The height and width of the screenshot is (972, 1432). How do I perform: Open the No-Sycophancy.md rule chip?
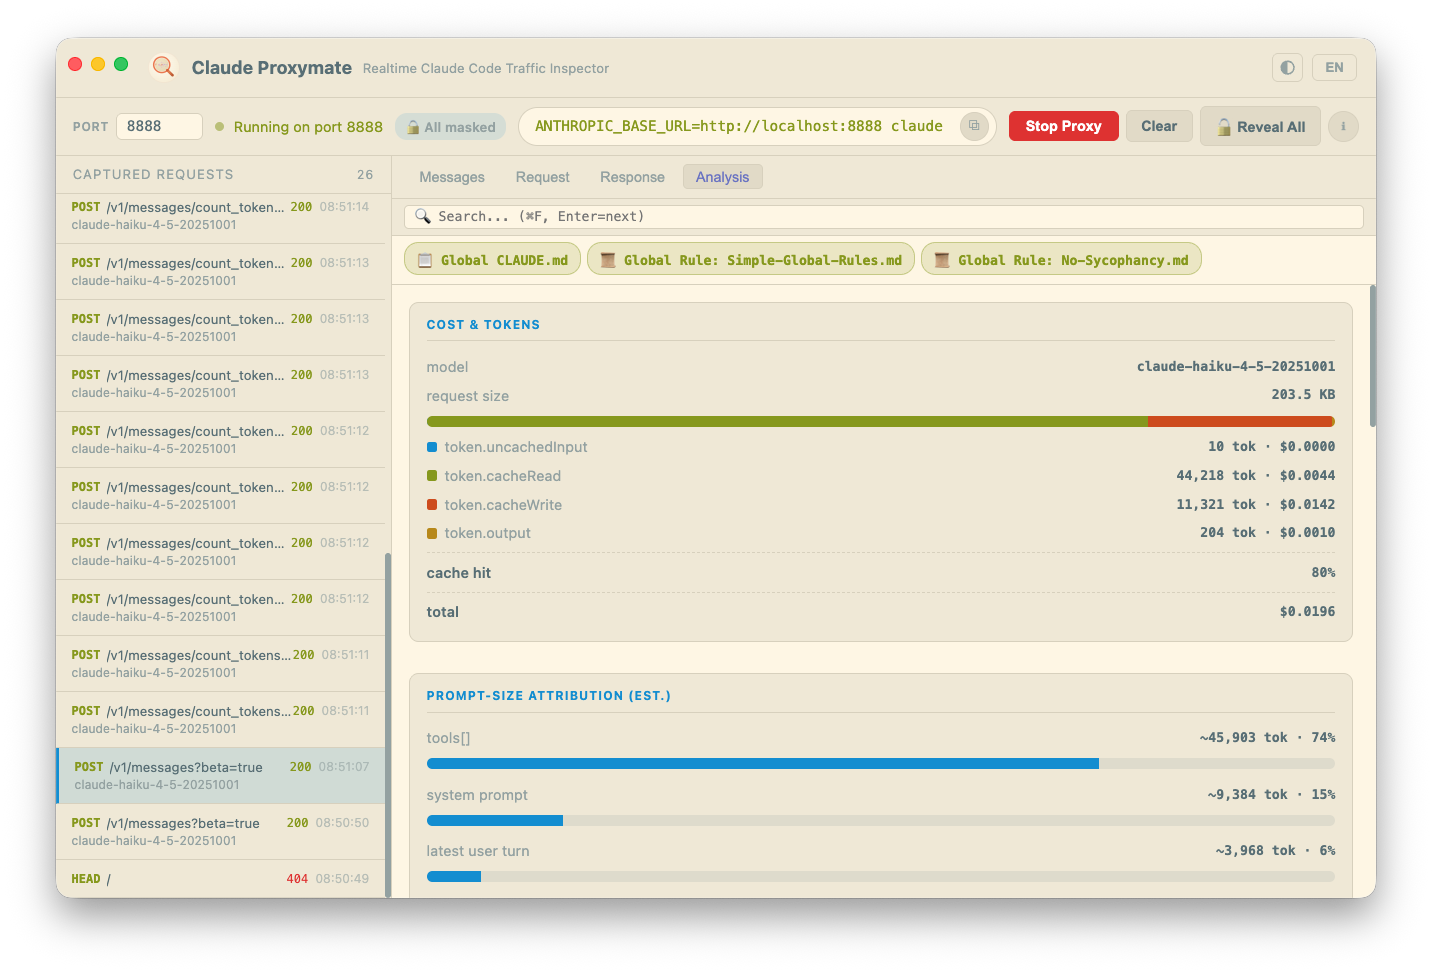coord(1060,260)
